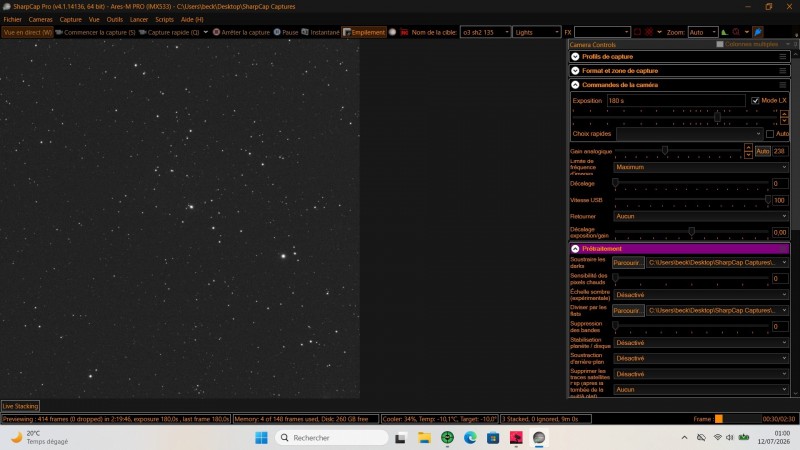Toggle the Empilement live stacking button
The width and height of the screenshot is (800, 450).
click(364, 32)
